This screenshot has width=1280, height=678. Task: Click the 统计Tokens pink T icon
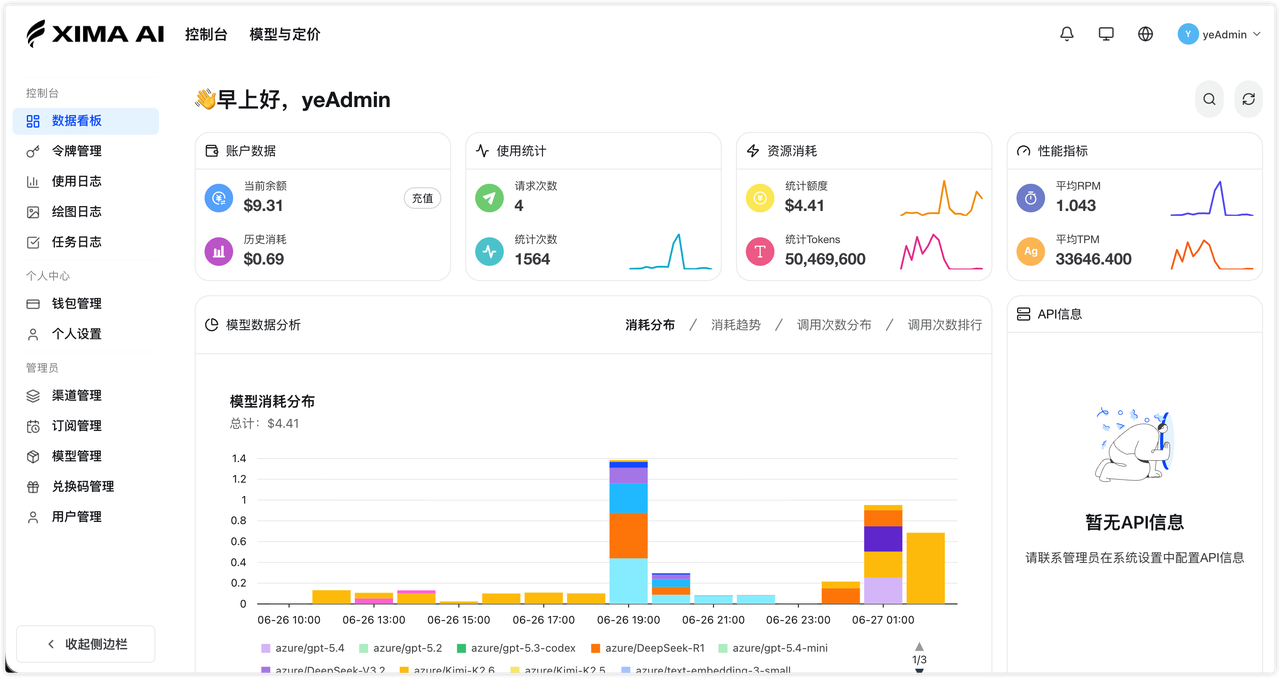click(760, 251)
